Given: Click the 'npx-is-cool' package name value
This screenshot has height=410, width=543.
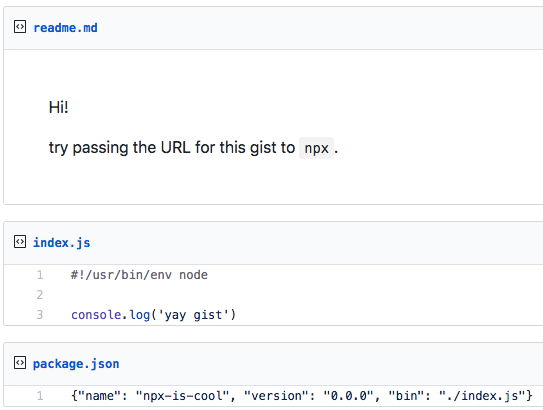Looking at the screenshot, I should [x=183, y=395].
